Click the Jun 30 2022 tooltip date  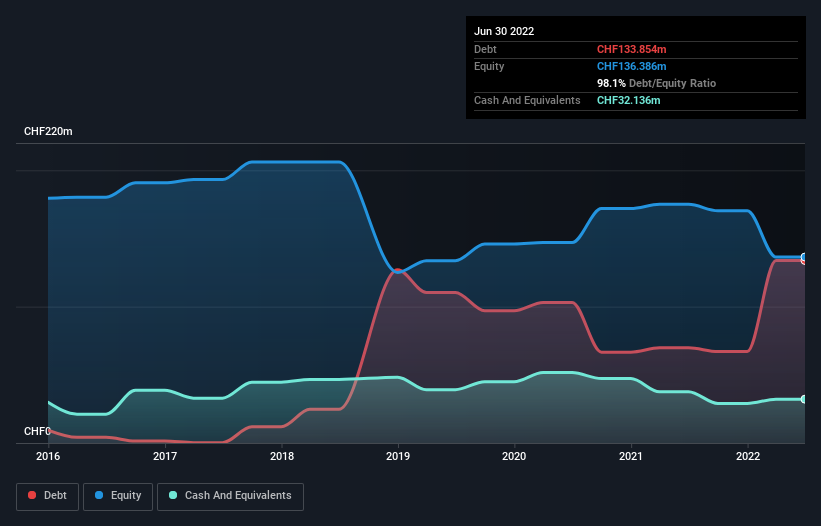click(504, 31)
